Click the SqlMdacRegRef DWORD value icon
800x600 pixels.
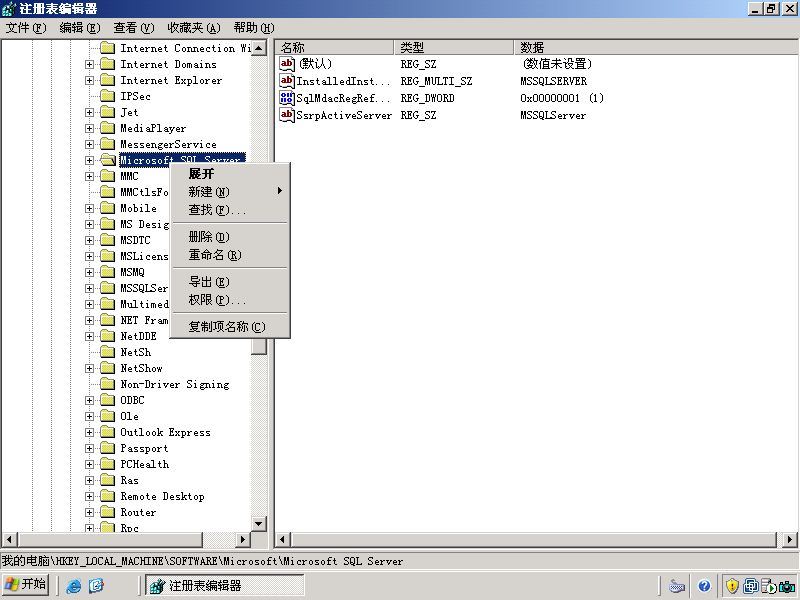tap(287, 98)
